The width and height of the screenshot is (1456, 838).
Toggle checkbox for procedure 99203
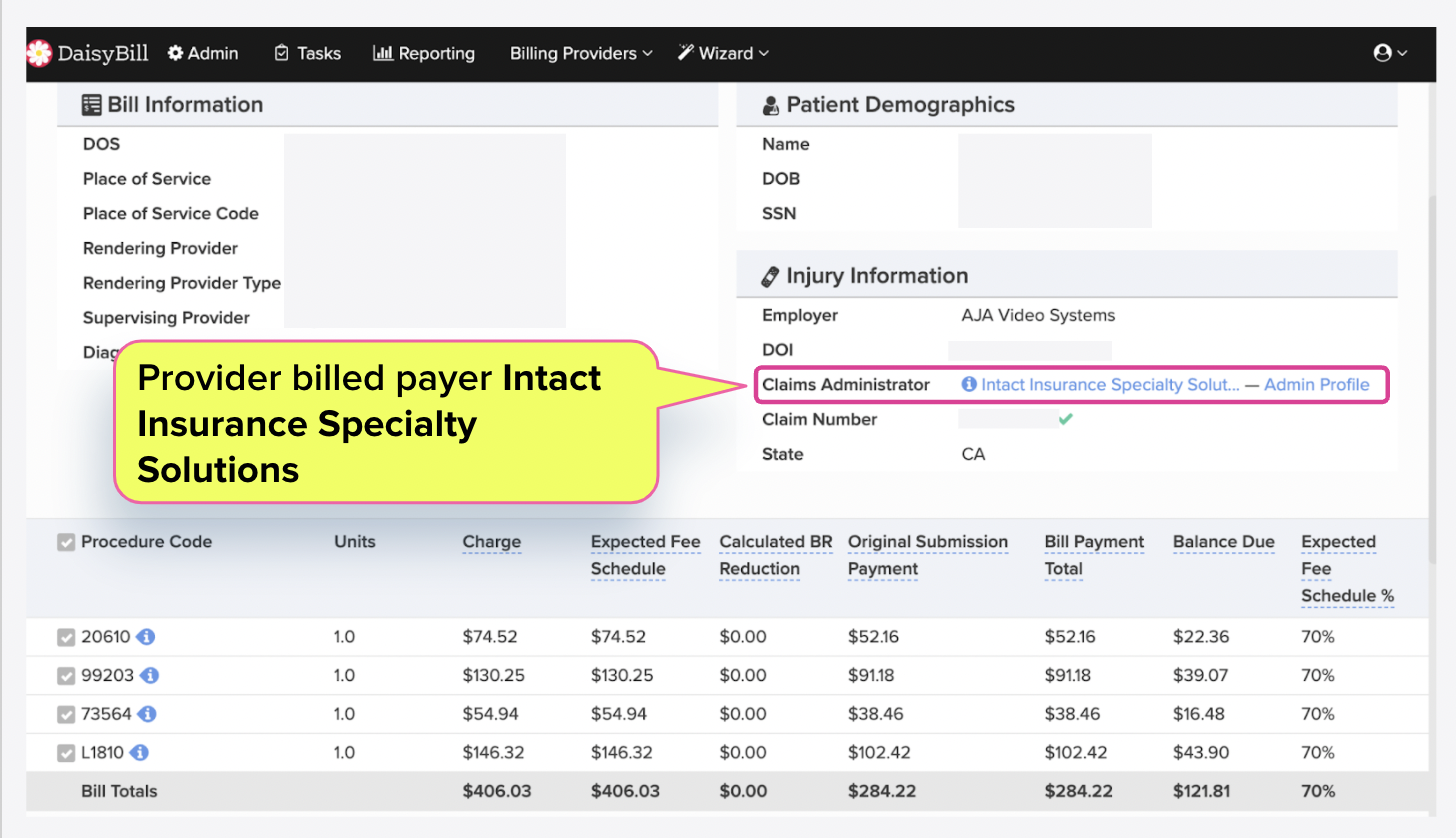66,676
